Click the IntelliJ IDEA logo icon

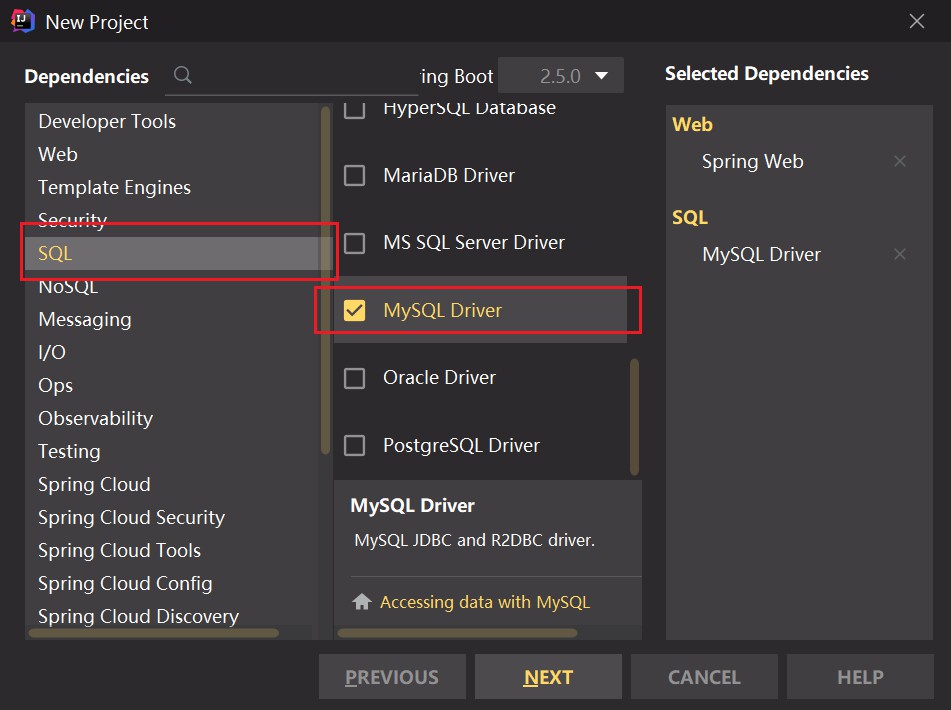coord(22,21)
